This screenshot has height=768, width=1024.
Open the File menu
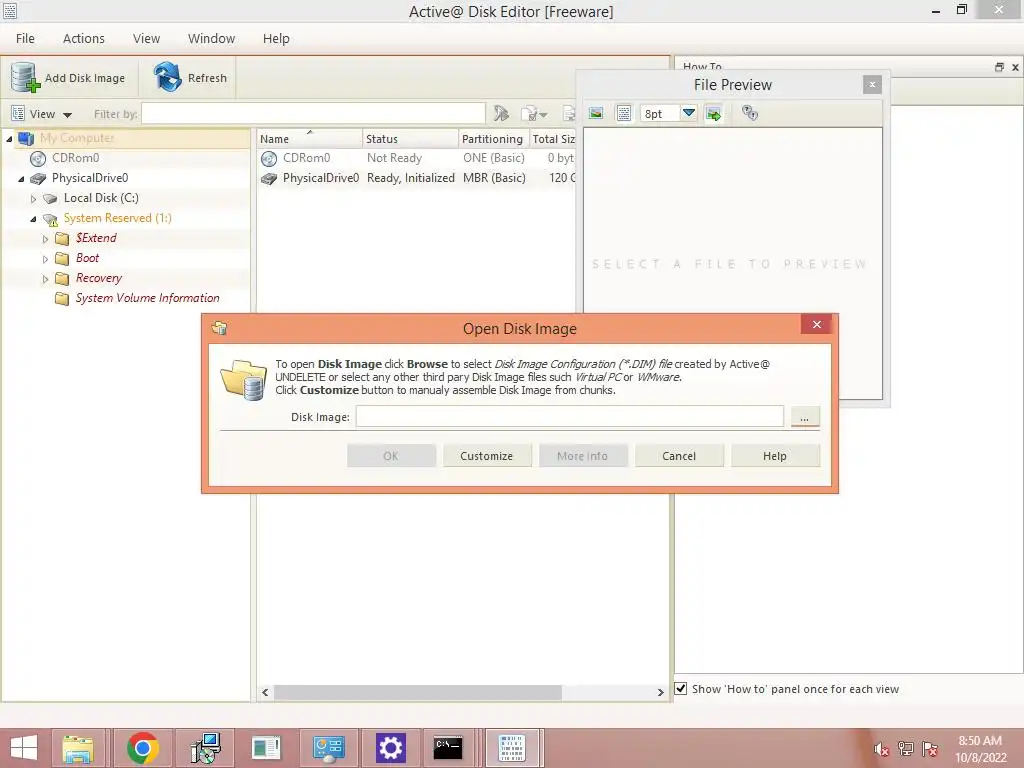coord(25,39)
